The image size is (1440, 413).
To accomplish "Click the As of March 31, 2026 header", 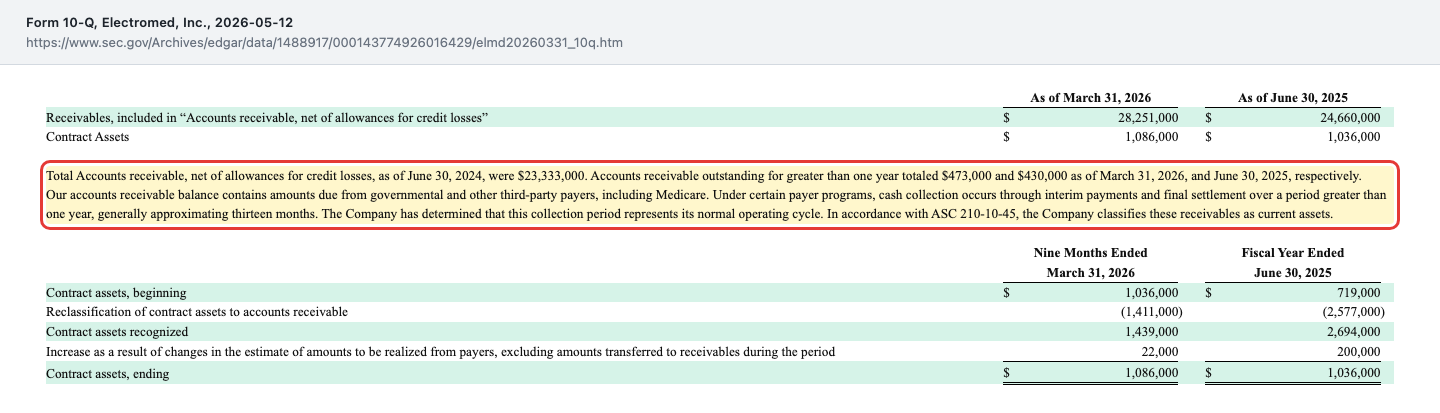I will (x=1090, y=98).
